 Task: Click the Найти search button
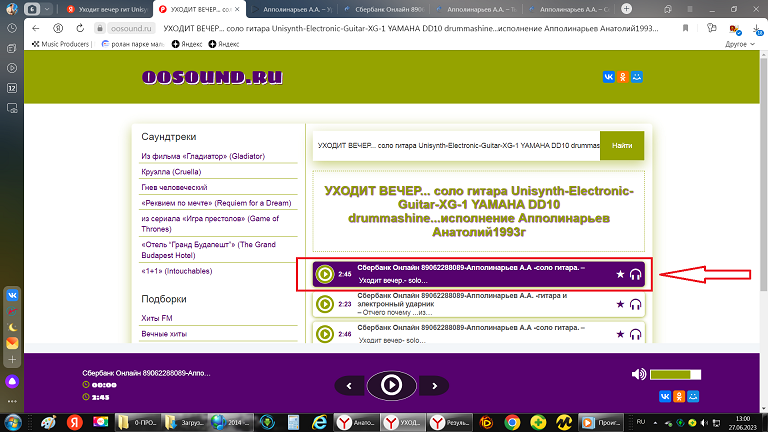622,145
